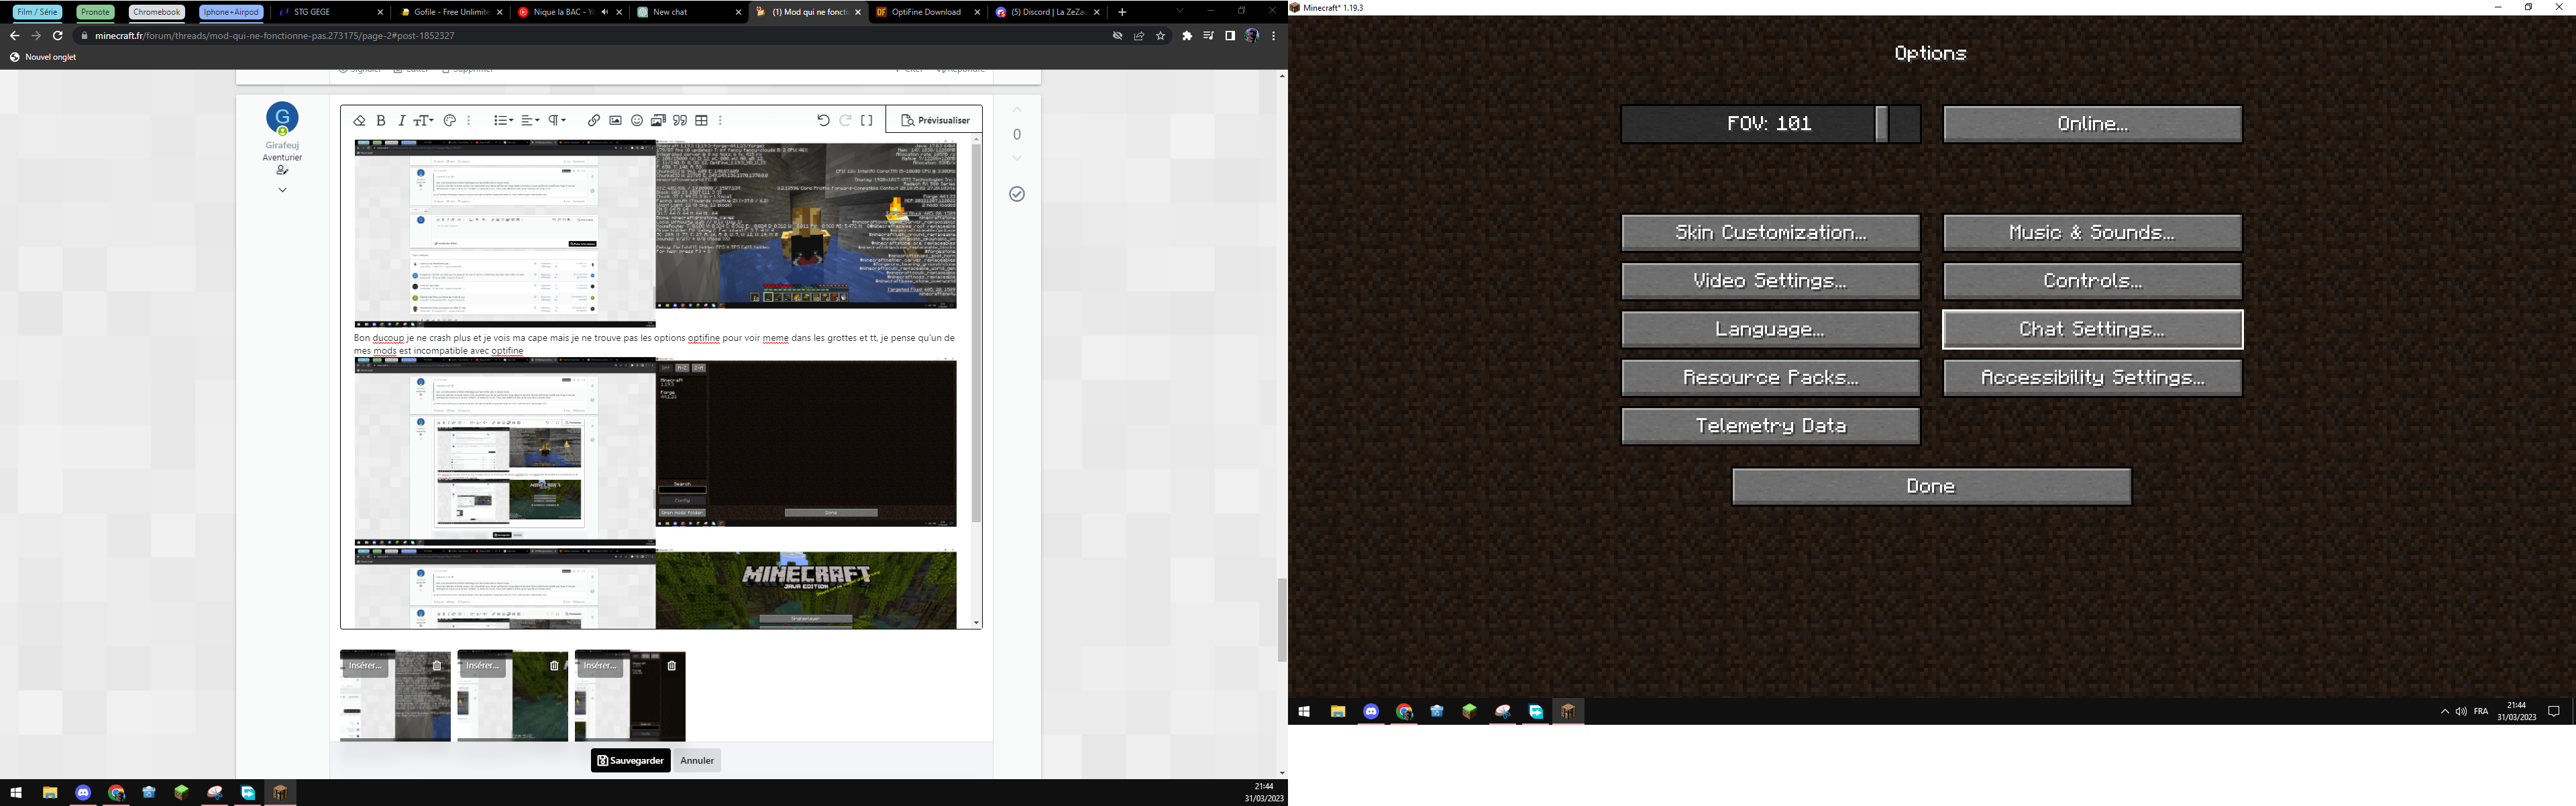Open the Nouvel onglet bookmark
The image size is (2576, 806).
tap(43, 57)
